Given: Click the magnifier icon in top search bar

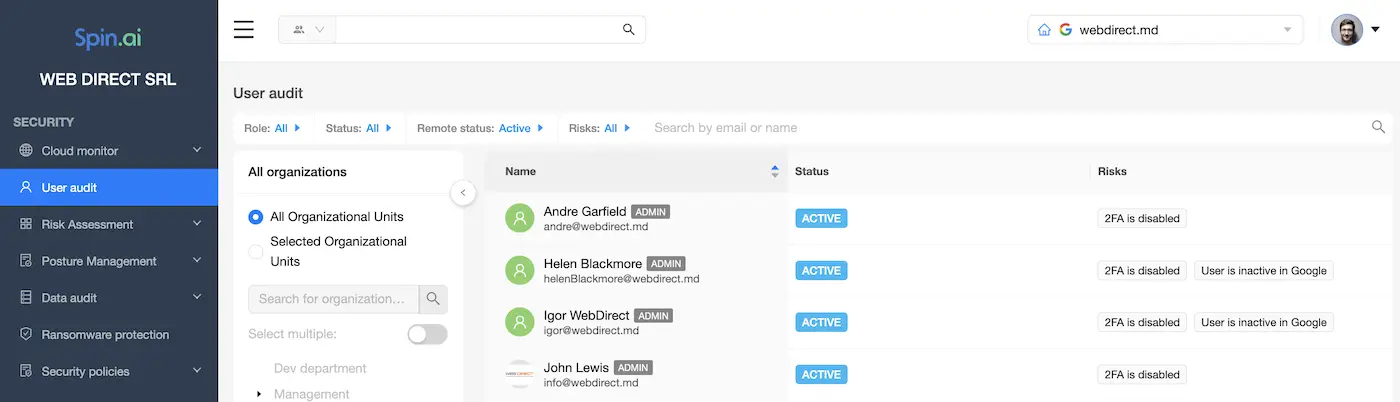Looking at the screenshot, I should tap(629, 30).
